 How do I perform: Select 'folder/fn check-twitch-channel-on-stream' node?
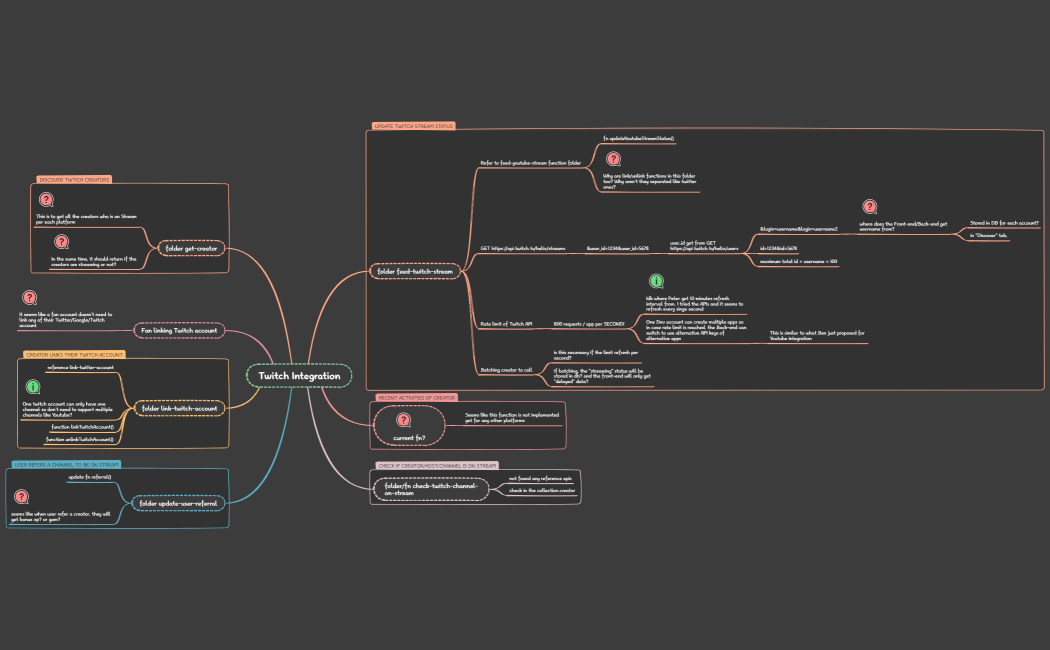tap(431, 488)
